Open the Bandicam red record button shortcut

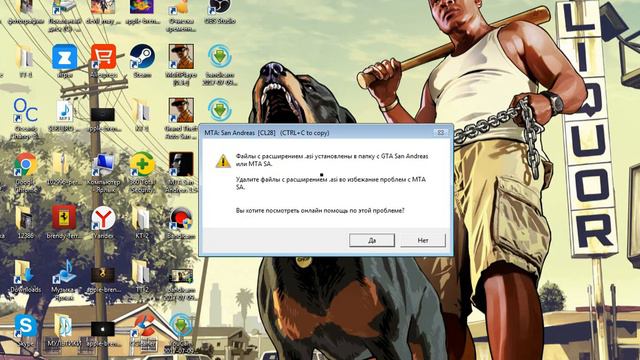click(181, 218)
